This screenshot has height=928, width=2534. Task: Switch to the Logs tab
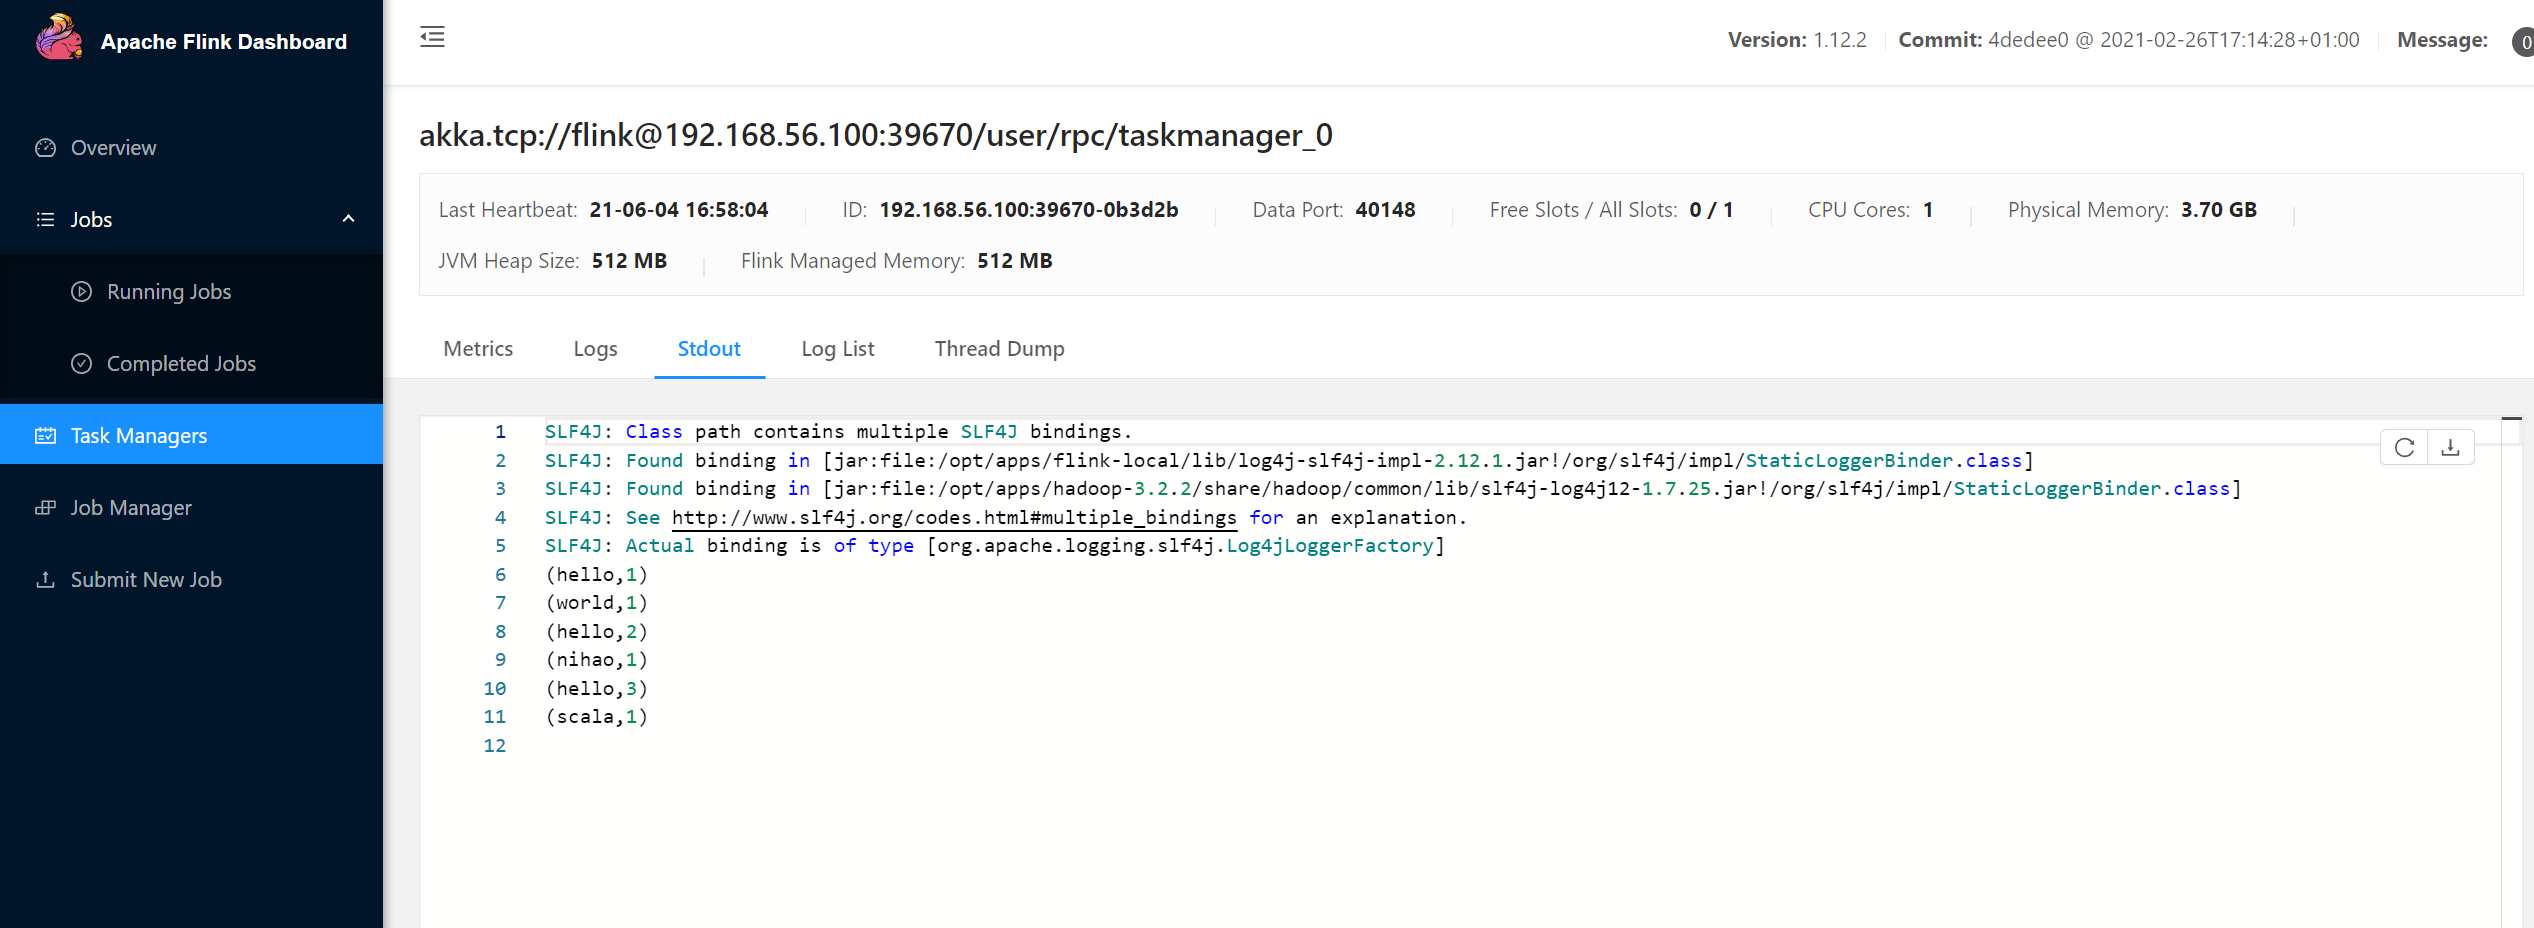tap(595, 349)
